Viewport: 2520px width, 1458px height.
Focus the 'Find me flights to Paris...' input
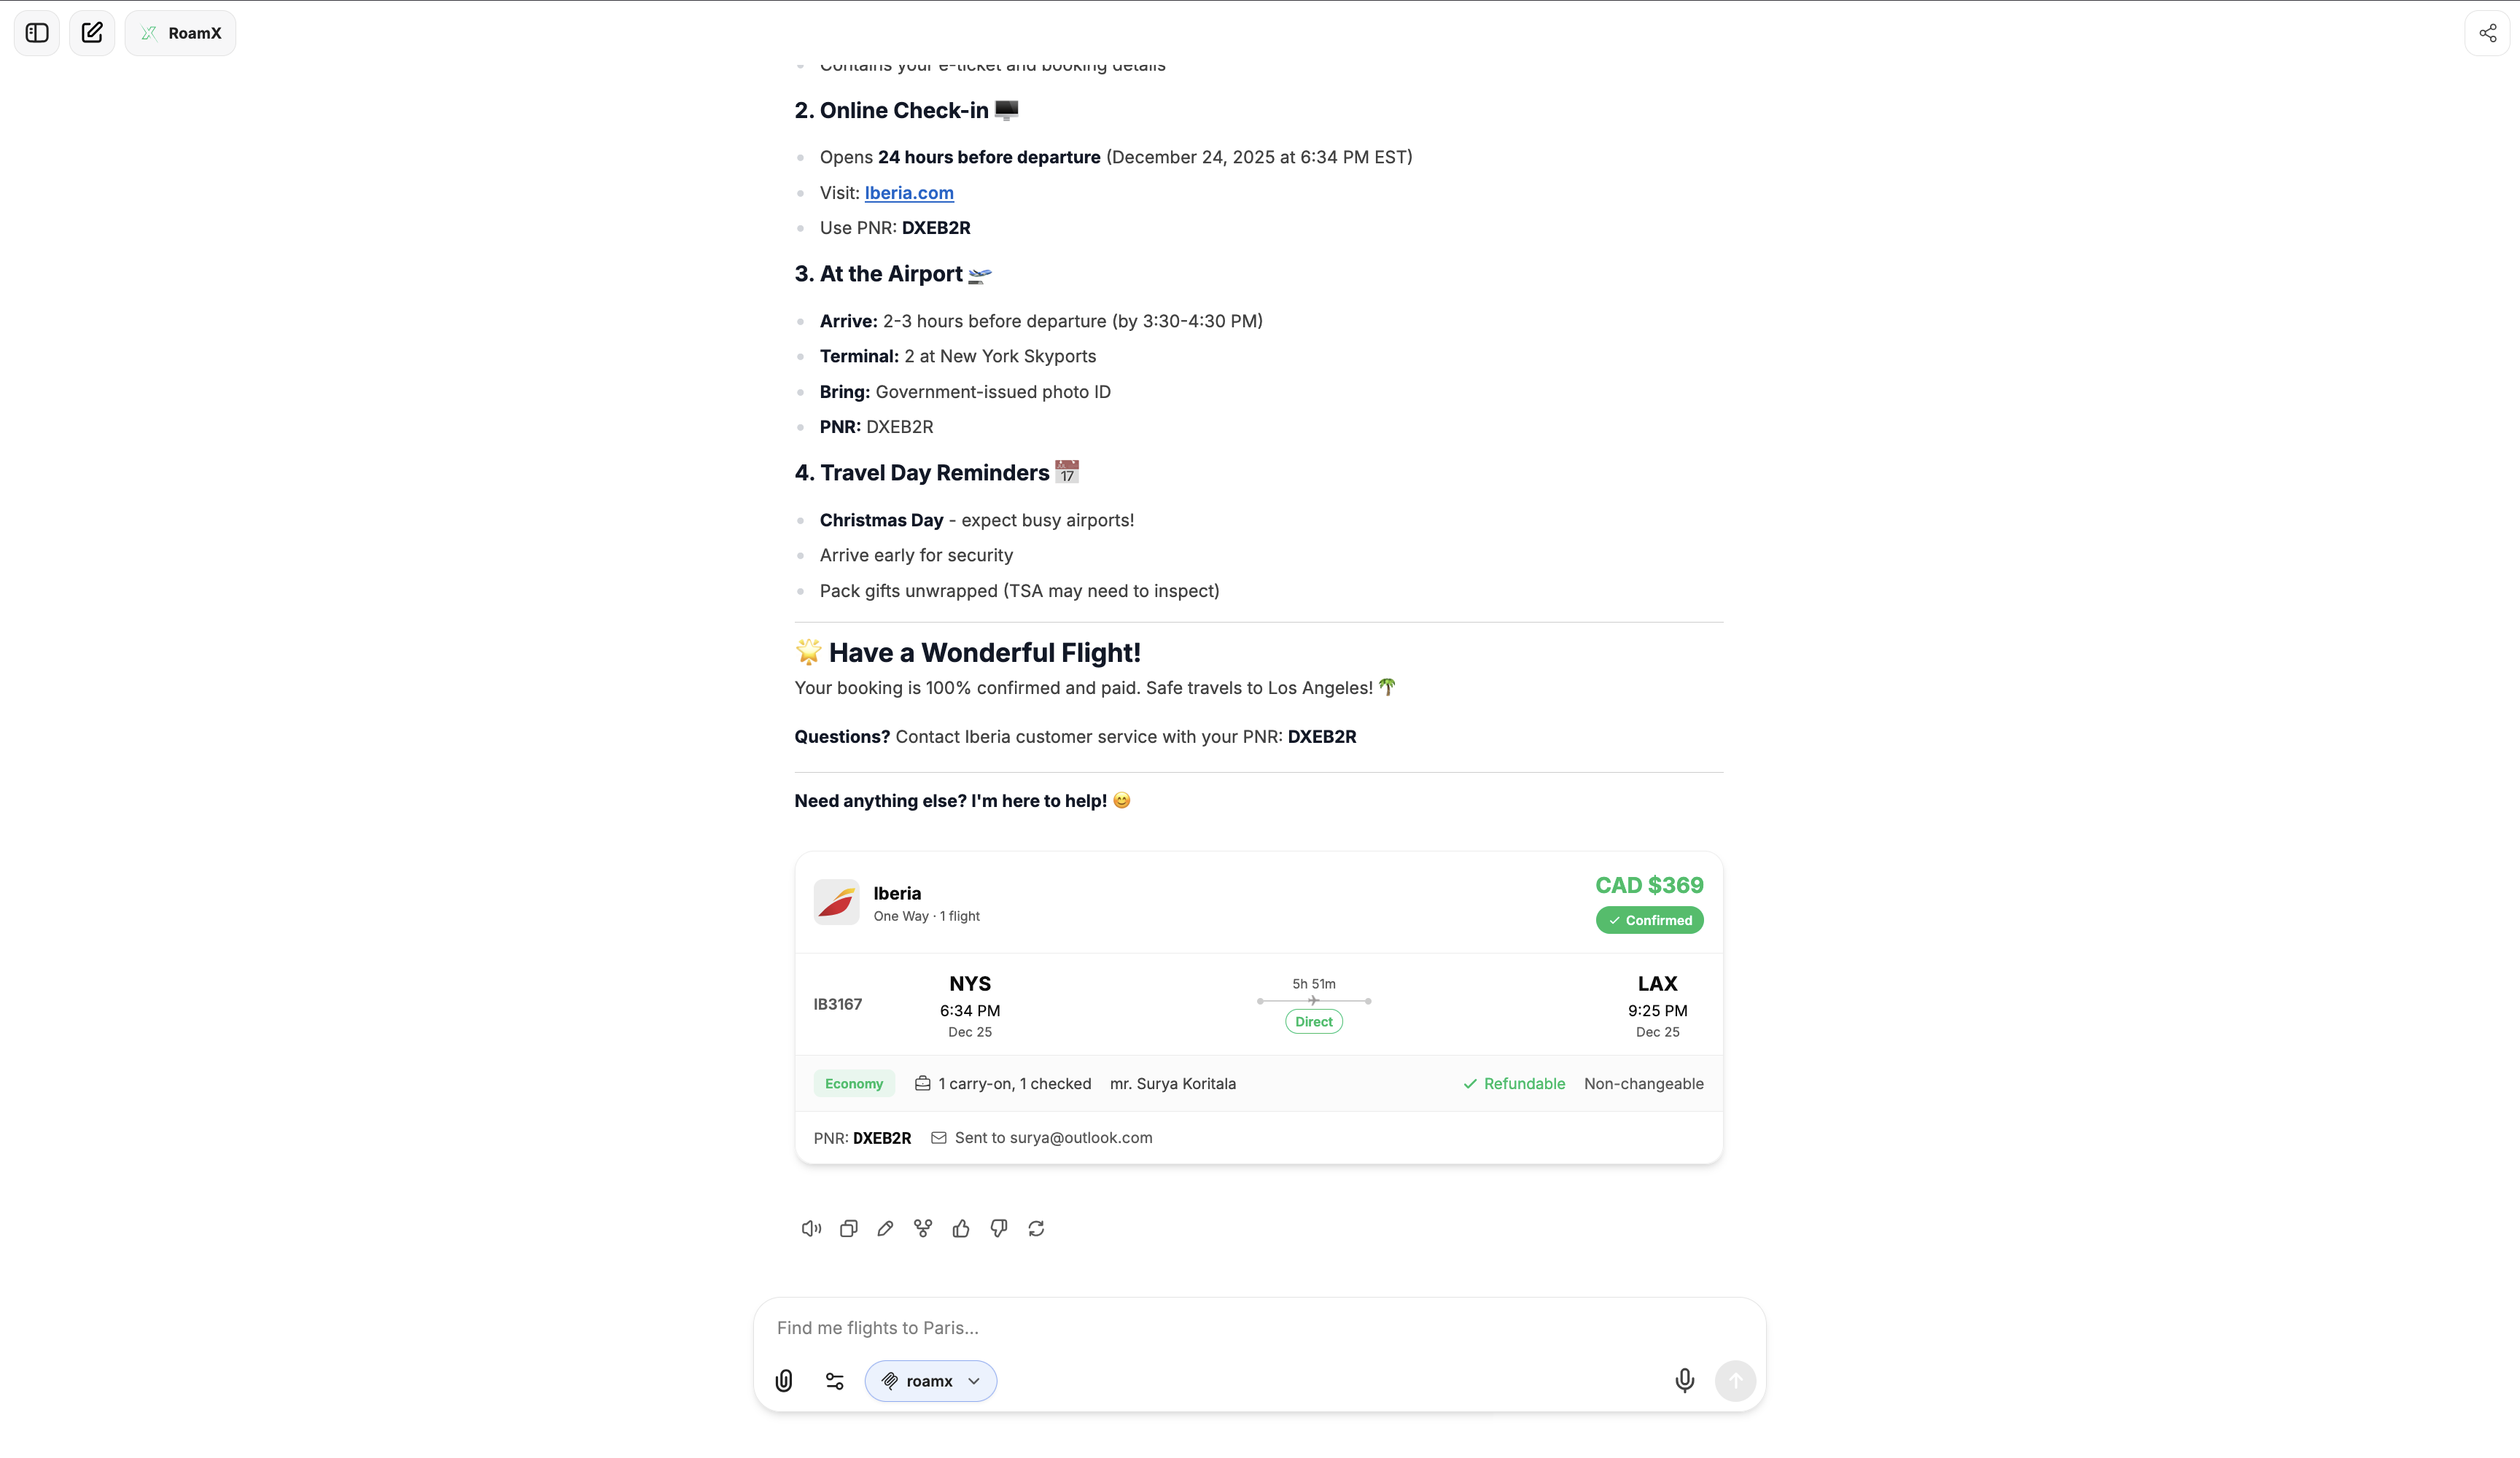coord(1258,1328)
